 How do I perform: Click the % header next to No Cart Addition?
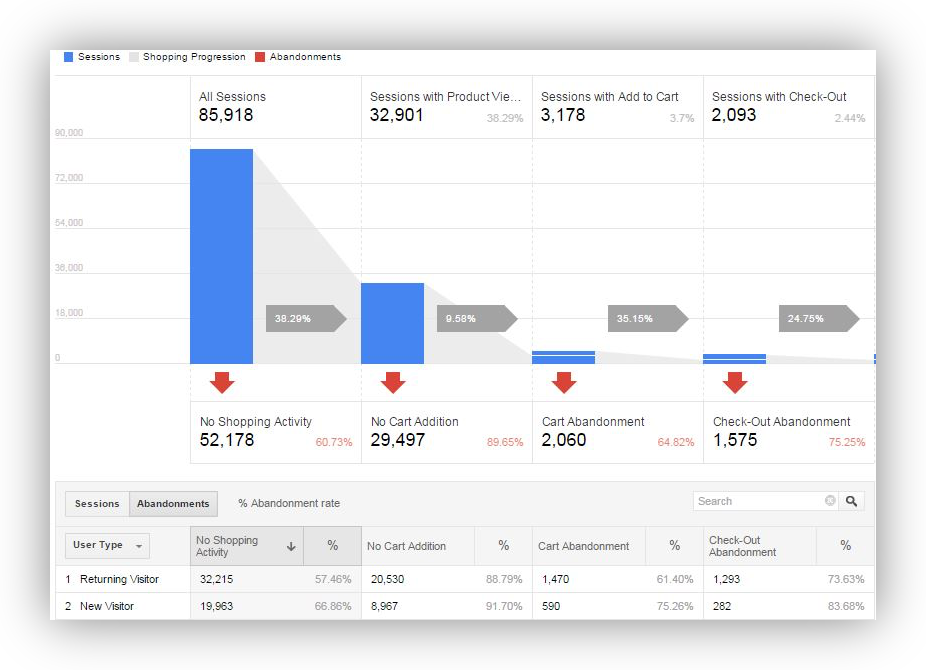tap(503, 546)
